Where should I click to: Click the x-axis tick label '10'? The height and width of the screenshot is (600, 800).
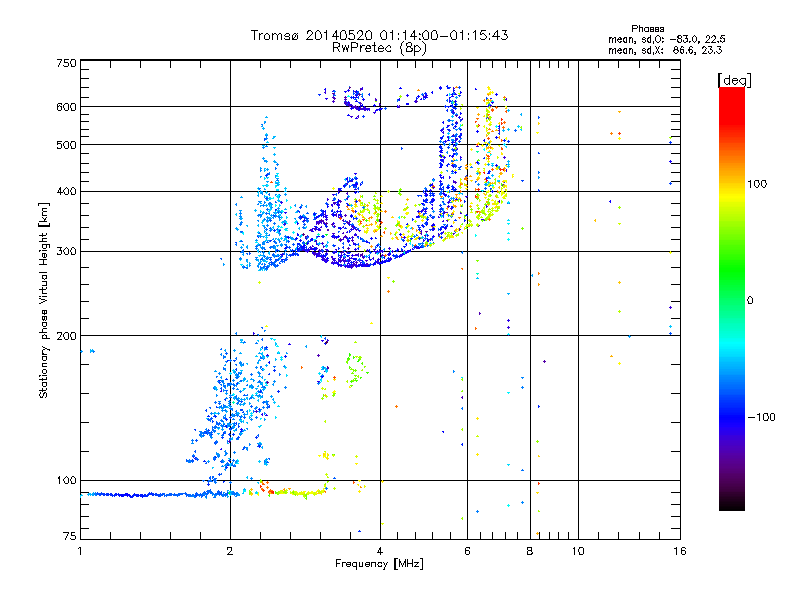coord(578,551)
